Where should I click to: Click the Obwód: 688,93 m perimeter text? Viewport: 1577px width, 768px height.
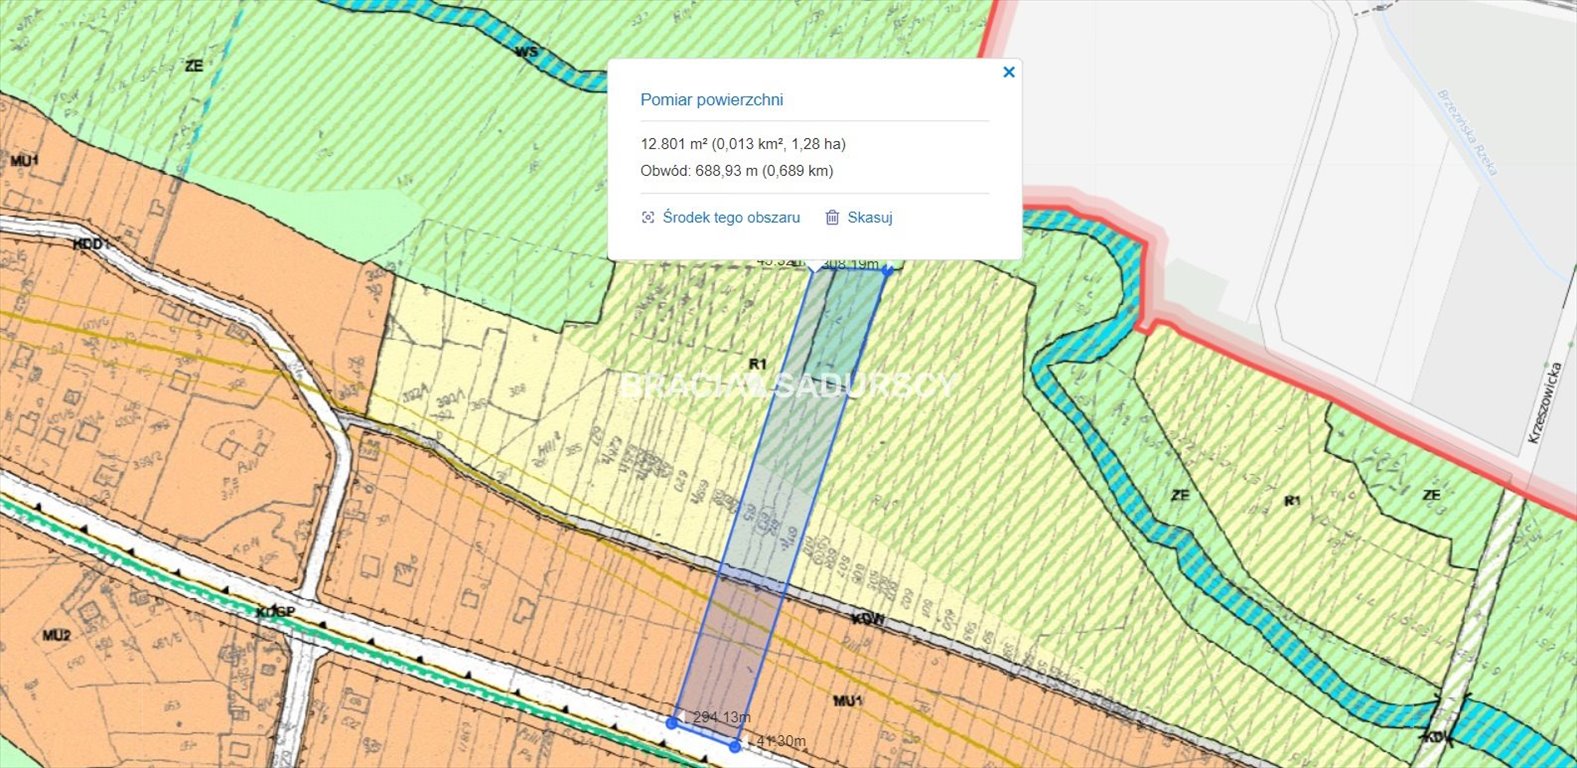pos(737,171)
